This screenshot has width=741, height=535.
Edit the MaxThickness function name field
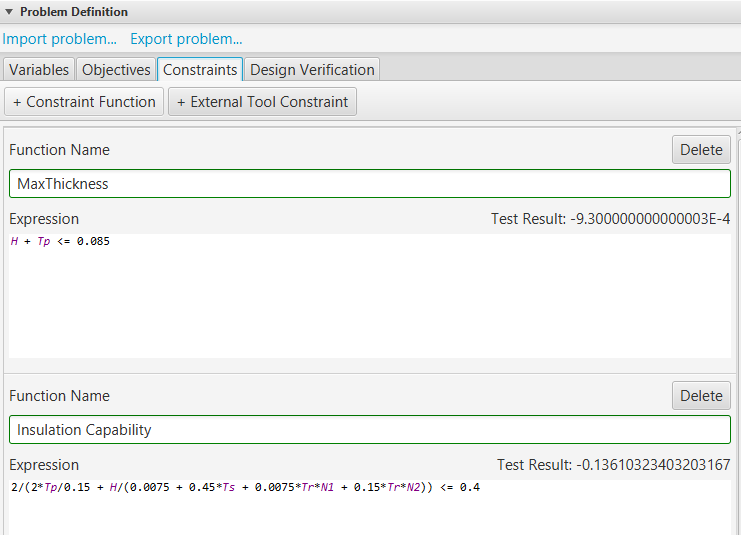(370, 183)
